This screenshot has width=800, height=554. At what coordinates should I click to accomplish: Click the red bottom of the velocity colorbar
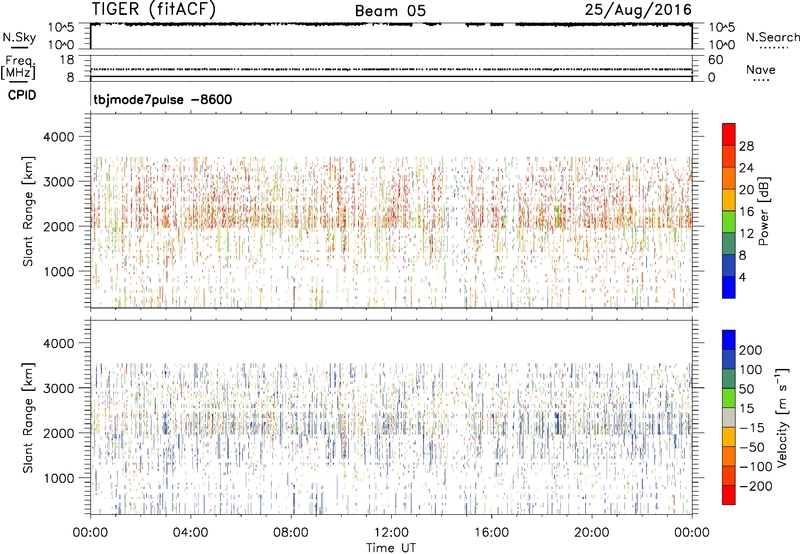click(729, 495)
